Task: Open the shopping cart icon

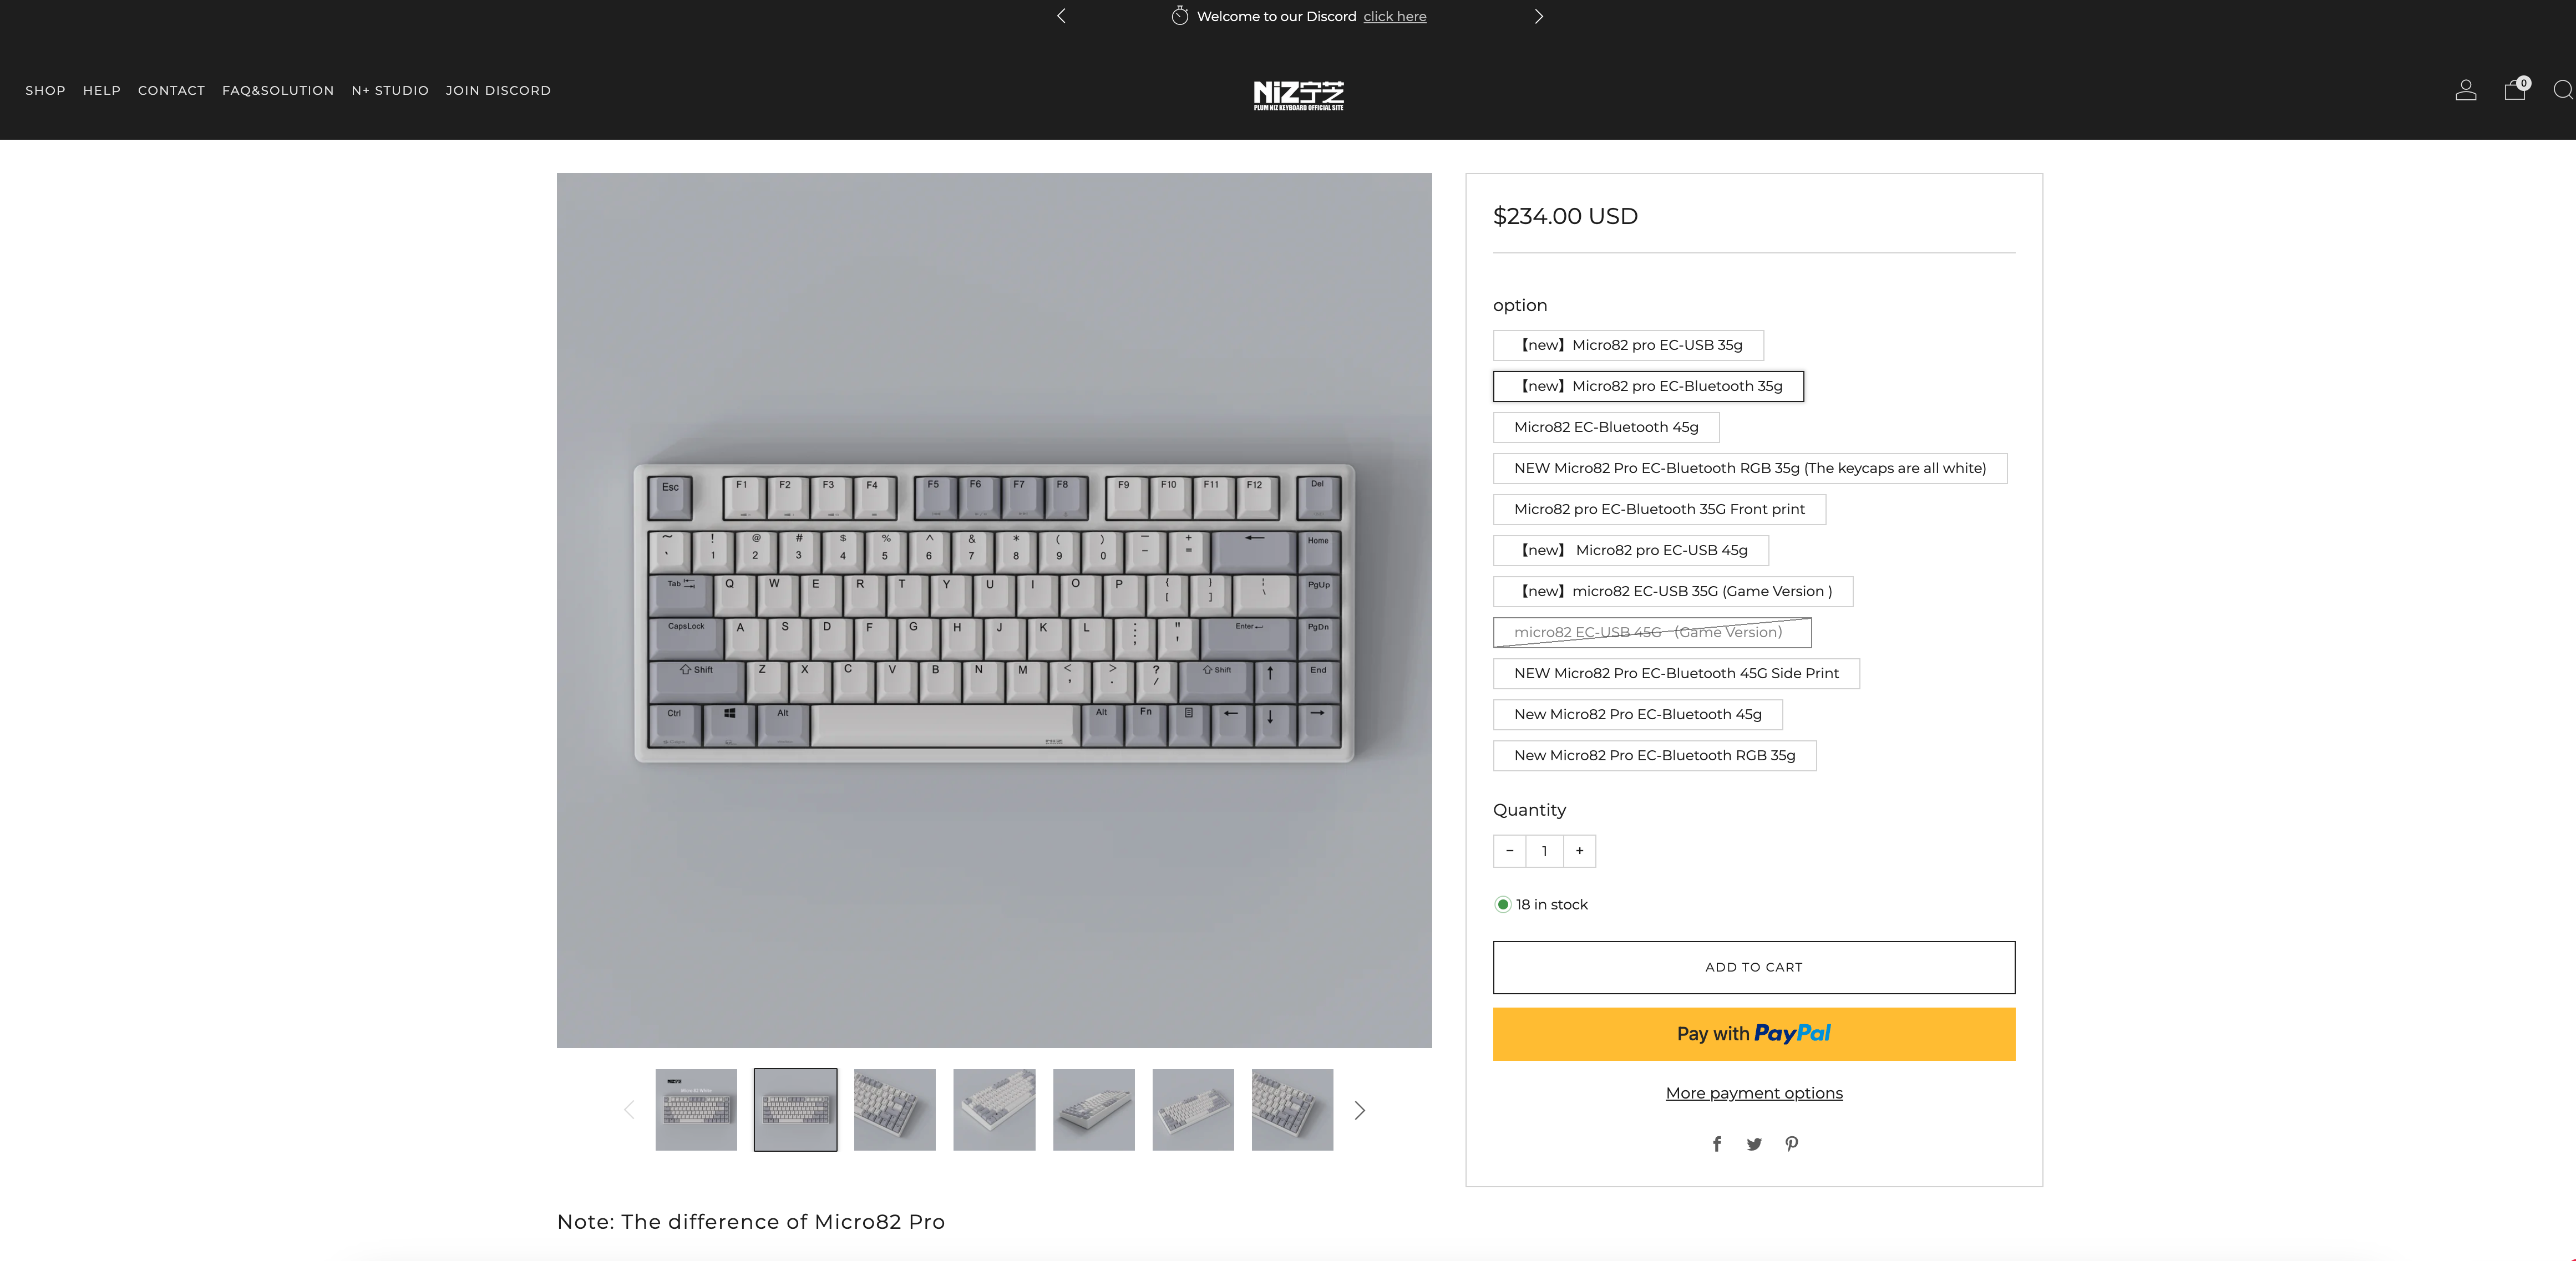Action: click(x=2514, y=90)
